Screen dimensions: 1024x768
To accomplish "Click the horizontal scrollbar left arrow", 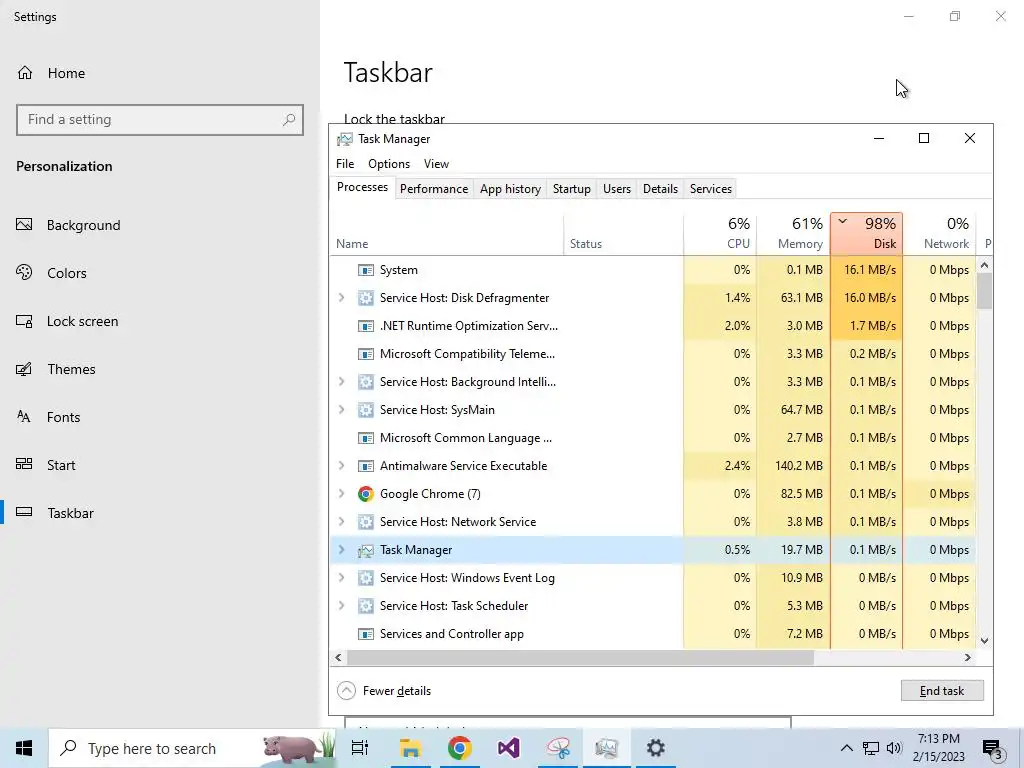I will click(x=338, y=658).
